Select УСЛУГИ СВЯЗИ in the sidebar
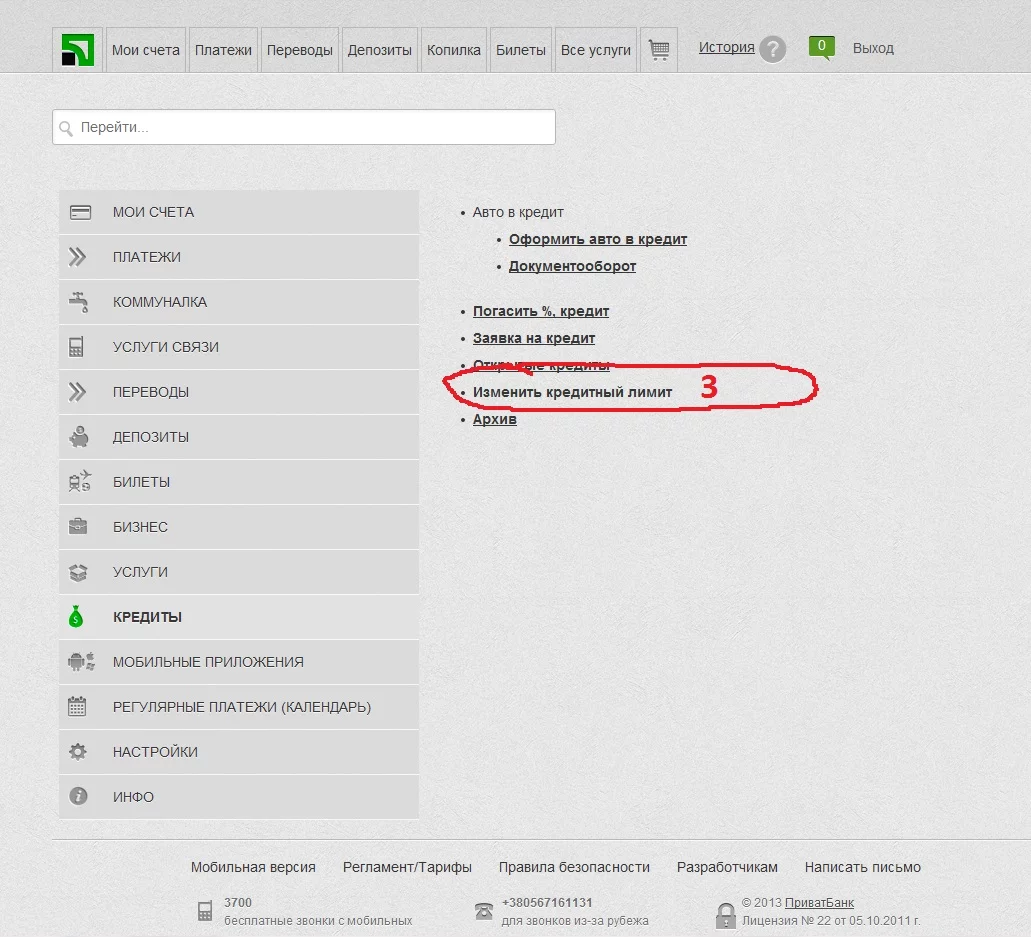 point(239,347)
